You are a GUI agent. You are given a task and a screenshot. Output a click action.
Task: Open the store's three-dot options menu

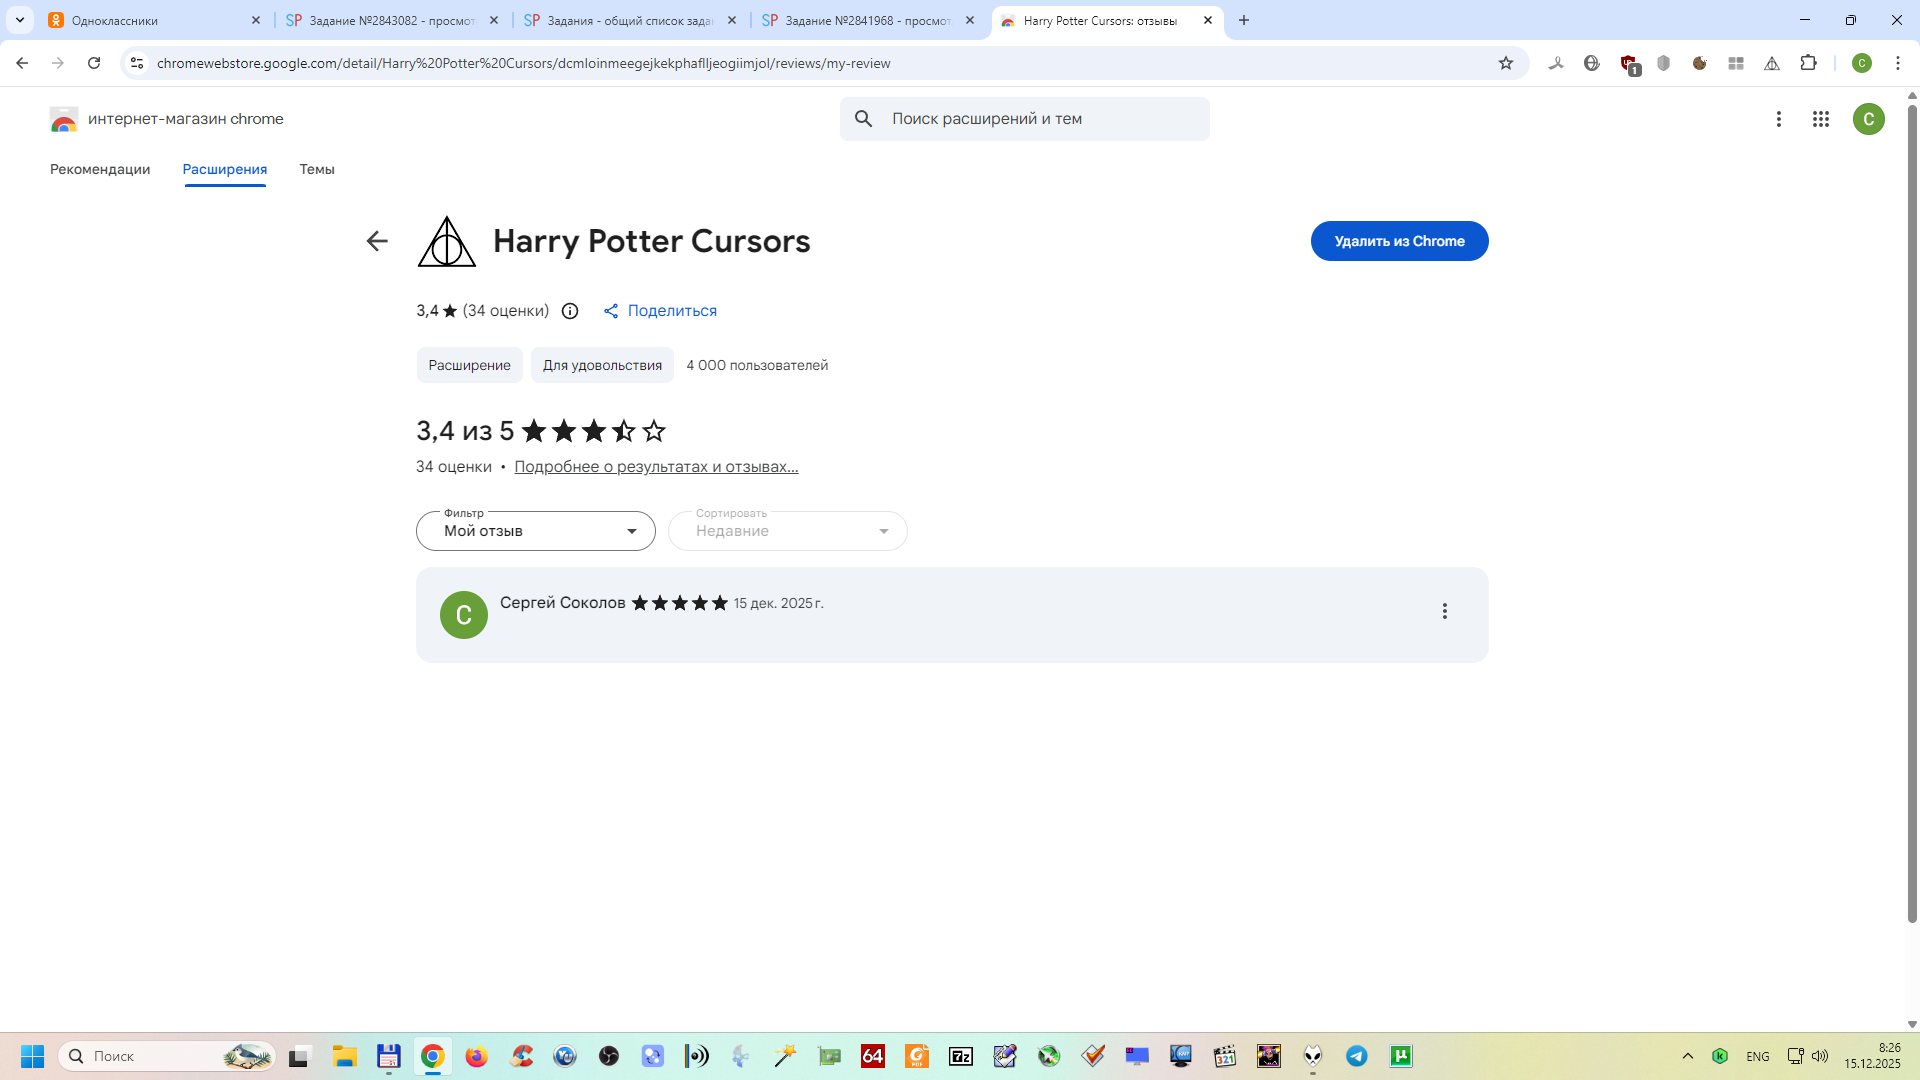click(1778, 119)
